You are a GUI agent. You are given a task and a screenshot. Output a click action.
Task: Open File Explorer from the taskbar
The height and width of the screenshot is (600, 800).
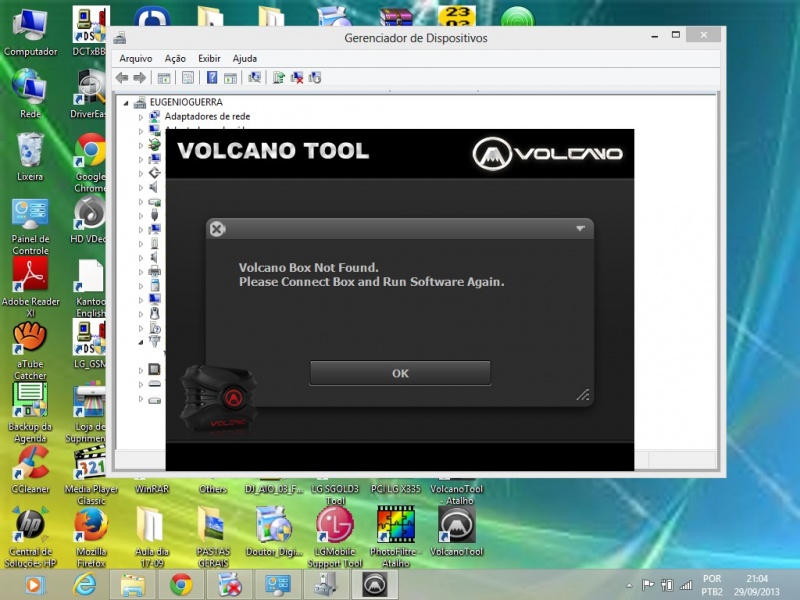tap(133, 585)
